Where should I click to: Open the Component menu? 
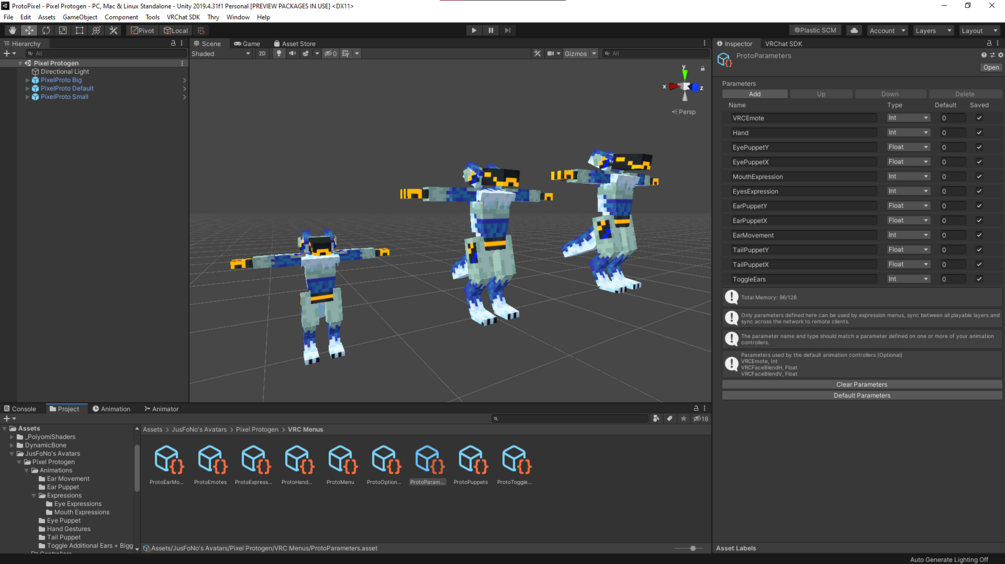[121, 17]
